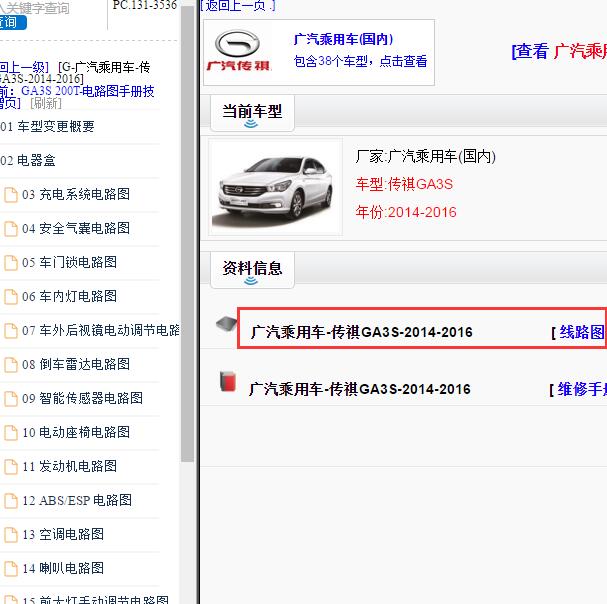607x604 pixels.
Task: Click the gray book icon for 线路图 entry
Action: 226,324
